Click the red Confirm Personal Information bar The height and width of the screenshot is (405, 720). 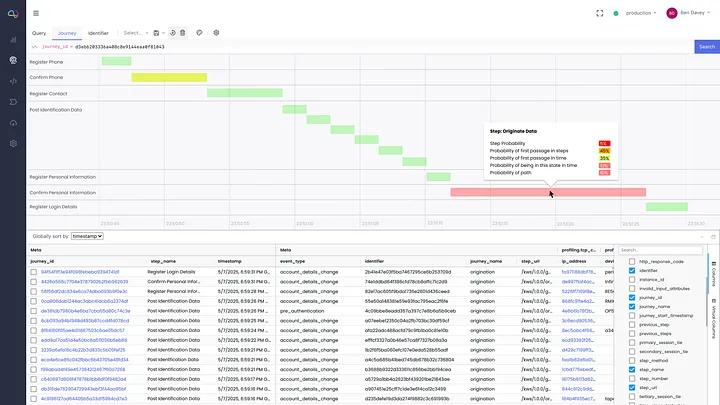(548, 192)
